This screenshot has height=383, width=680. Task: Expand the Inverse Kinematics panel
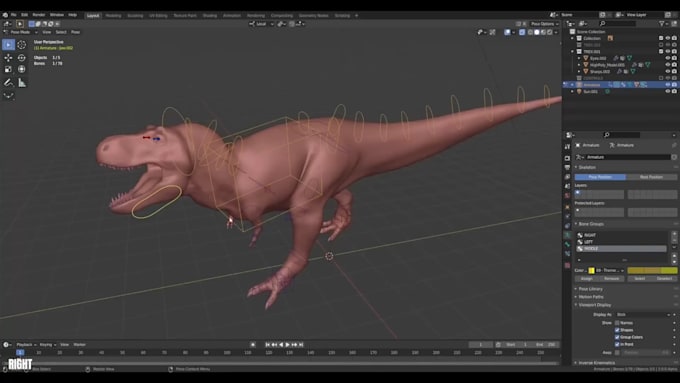pos(596,363)
